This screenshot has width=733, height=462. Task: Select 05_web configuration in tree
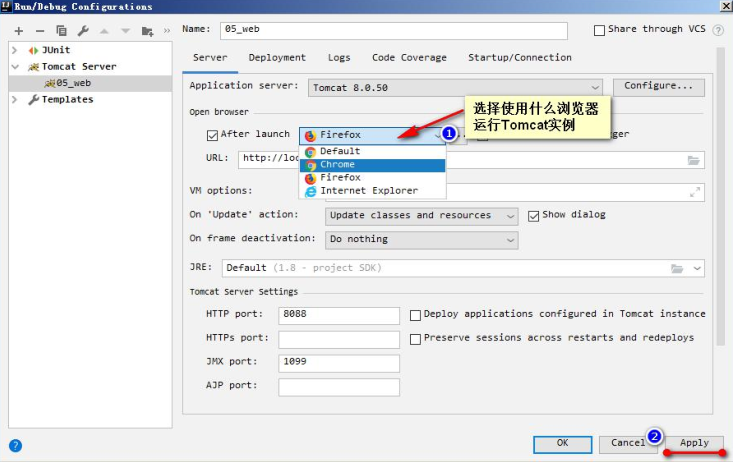coord(91,83)
